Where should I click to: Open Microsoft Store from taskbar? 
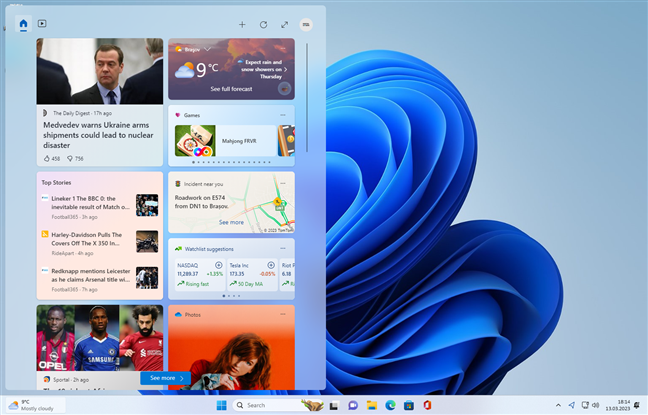pos(409,405)
